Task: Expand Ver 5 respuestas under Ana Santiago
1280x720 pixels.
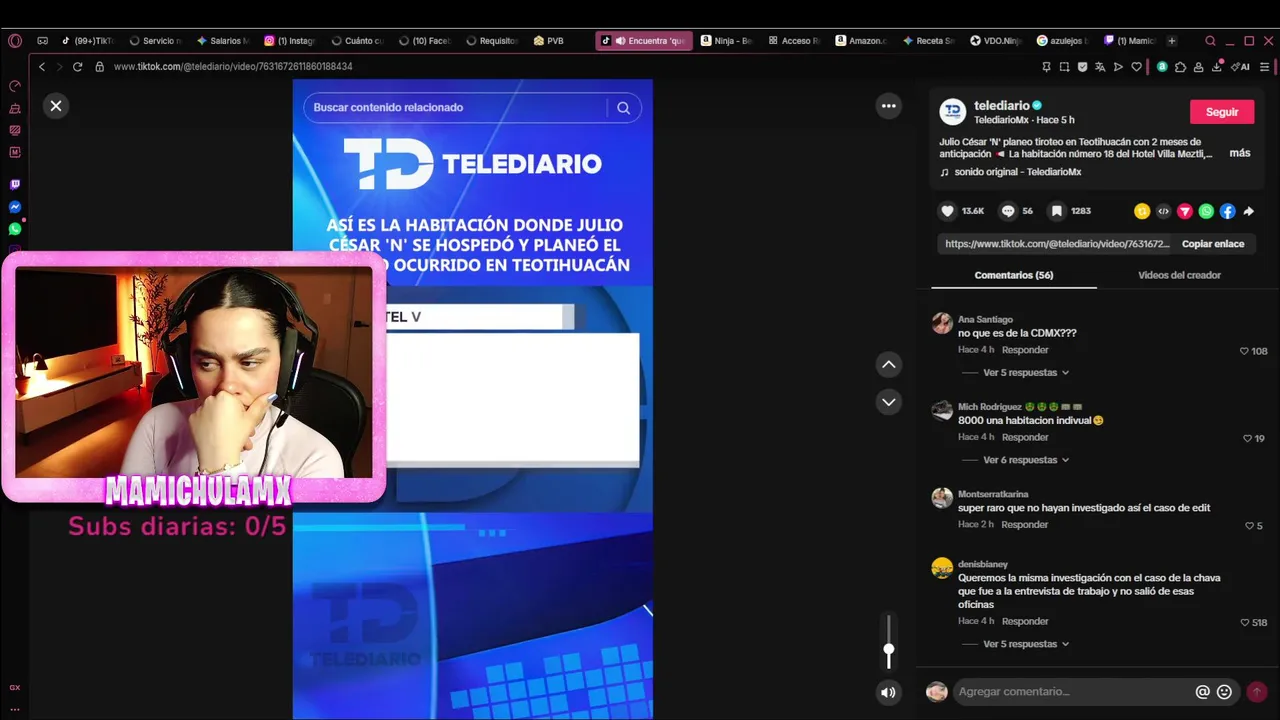Action: click(x=1026, y=372)
